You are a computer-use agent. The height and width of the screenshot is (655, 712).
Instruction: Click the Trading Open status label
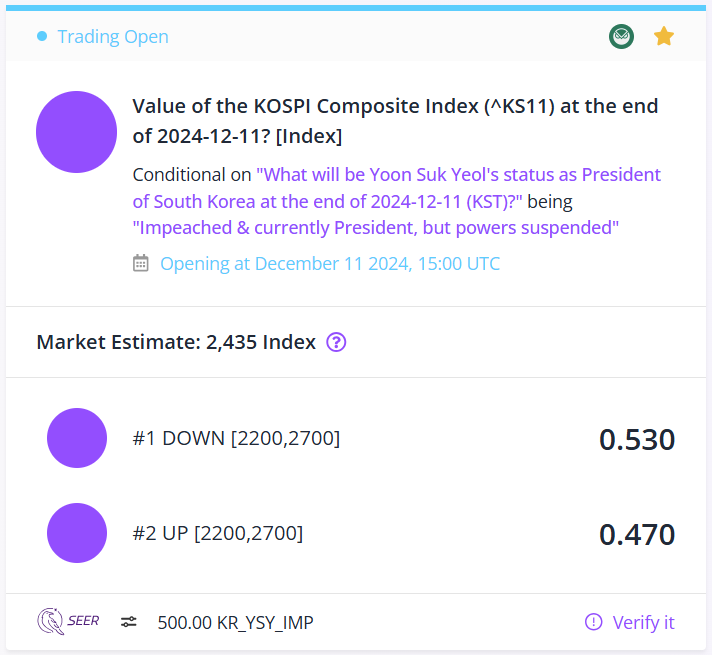[x=113, y=36]
